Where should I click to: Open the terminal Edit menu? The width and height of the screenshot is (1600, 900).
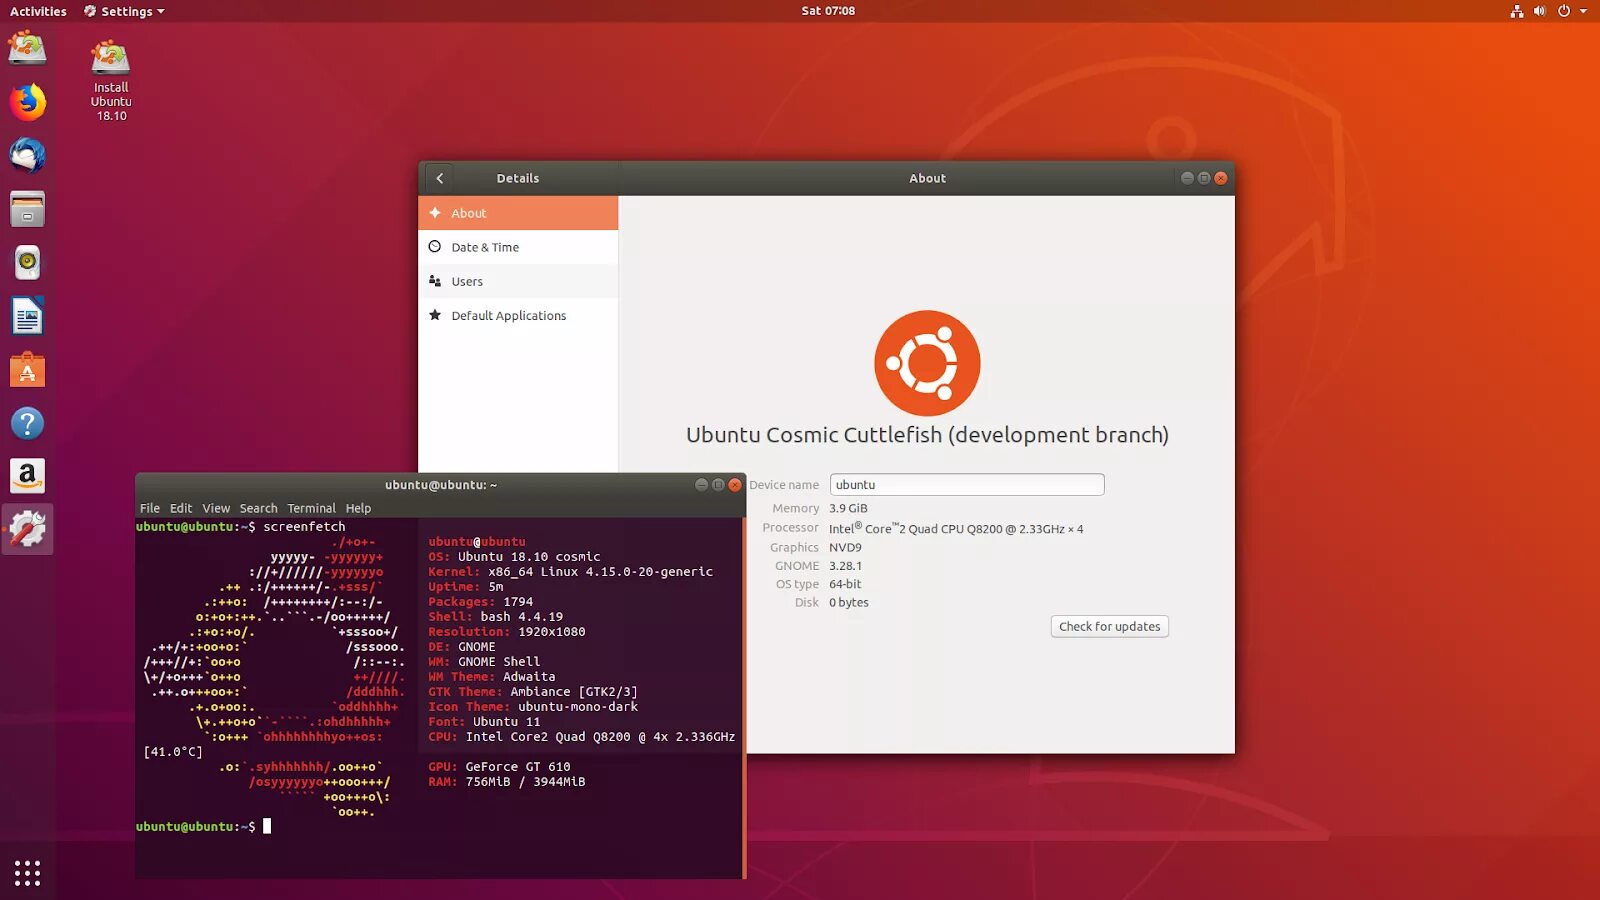tap(181, 508)
